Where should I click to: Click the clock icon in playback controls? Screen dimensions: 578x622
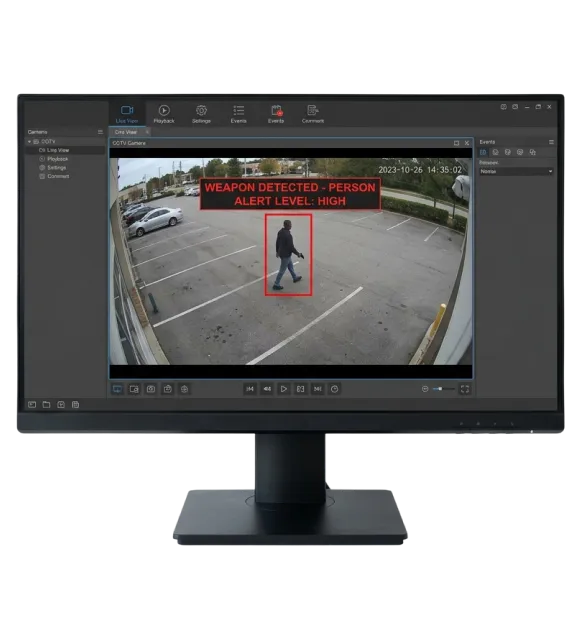334,389
